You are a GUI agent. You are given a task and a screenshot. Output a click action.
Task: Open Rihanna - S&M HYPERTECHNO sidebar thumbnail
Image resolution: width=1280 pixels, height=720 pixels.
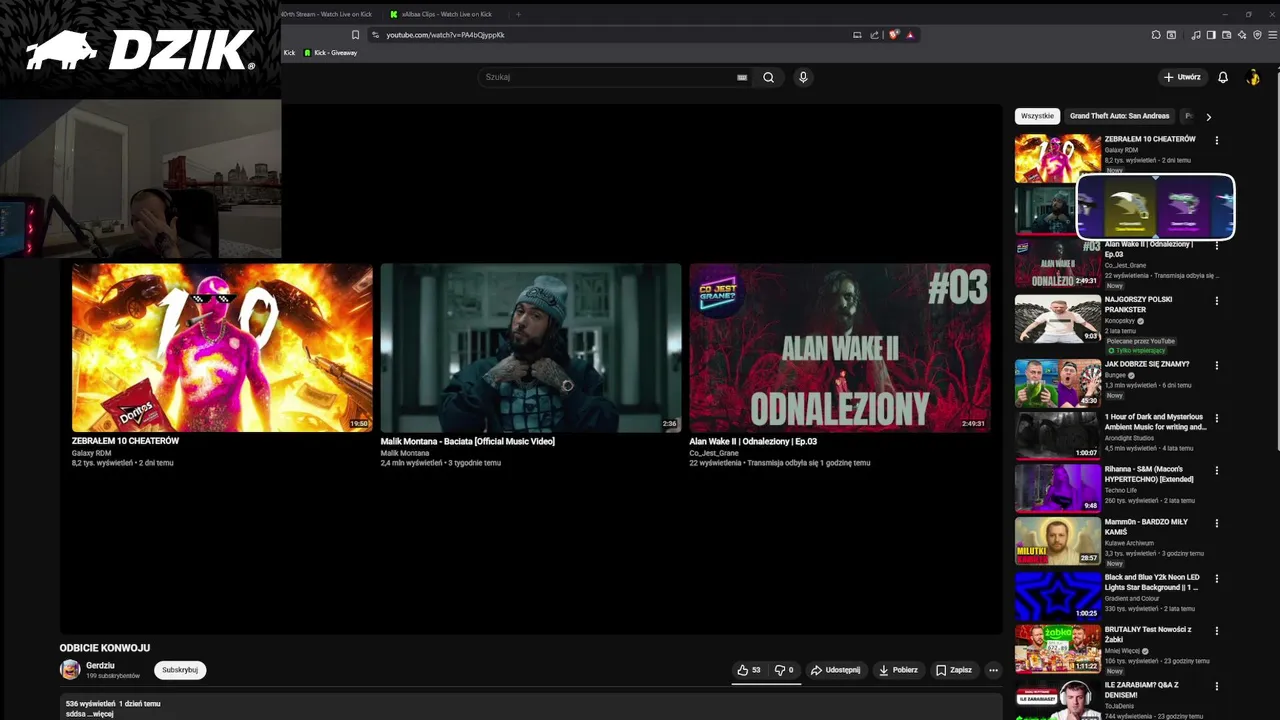click(x=1058, y=488)
